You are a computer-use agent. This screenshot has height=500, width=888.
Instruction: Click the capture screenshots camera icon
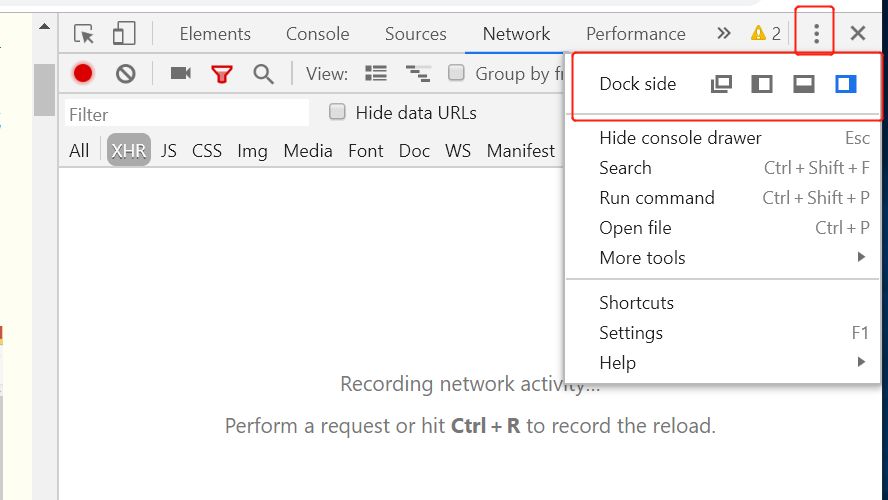180,73
